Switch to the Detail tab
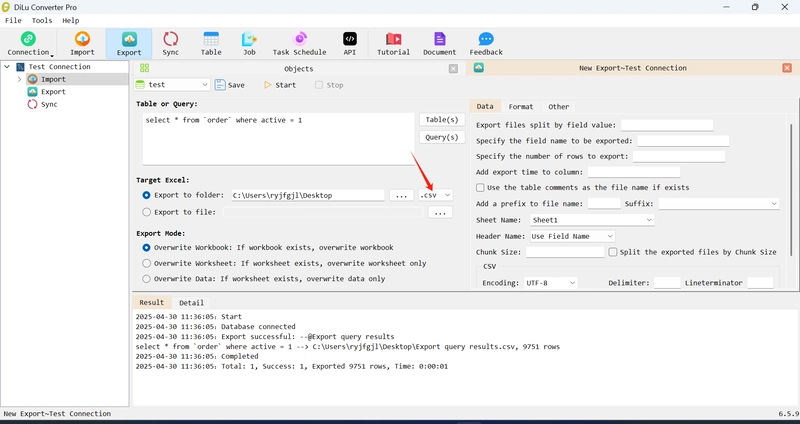This screenshot has width=800, height=424. click(191, 303)
